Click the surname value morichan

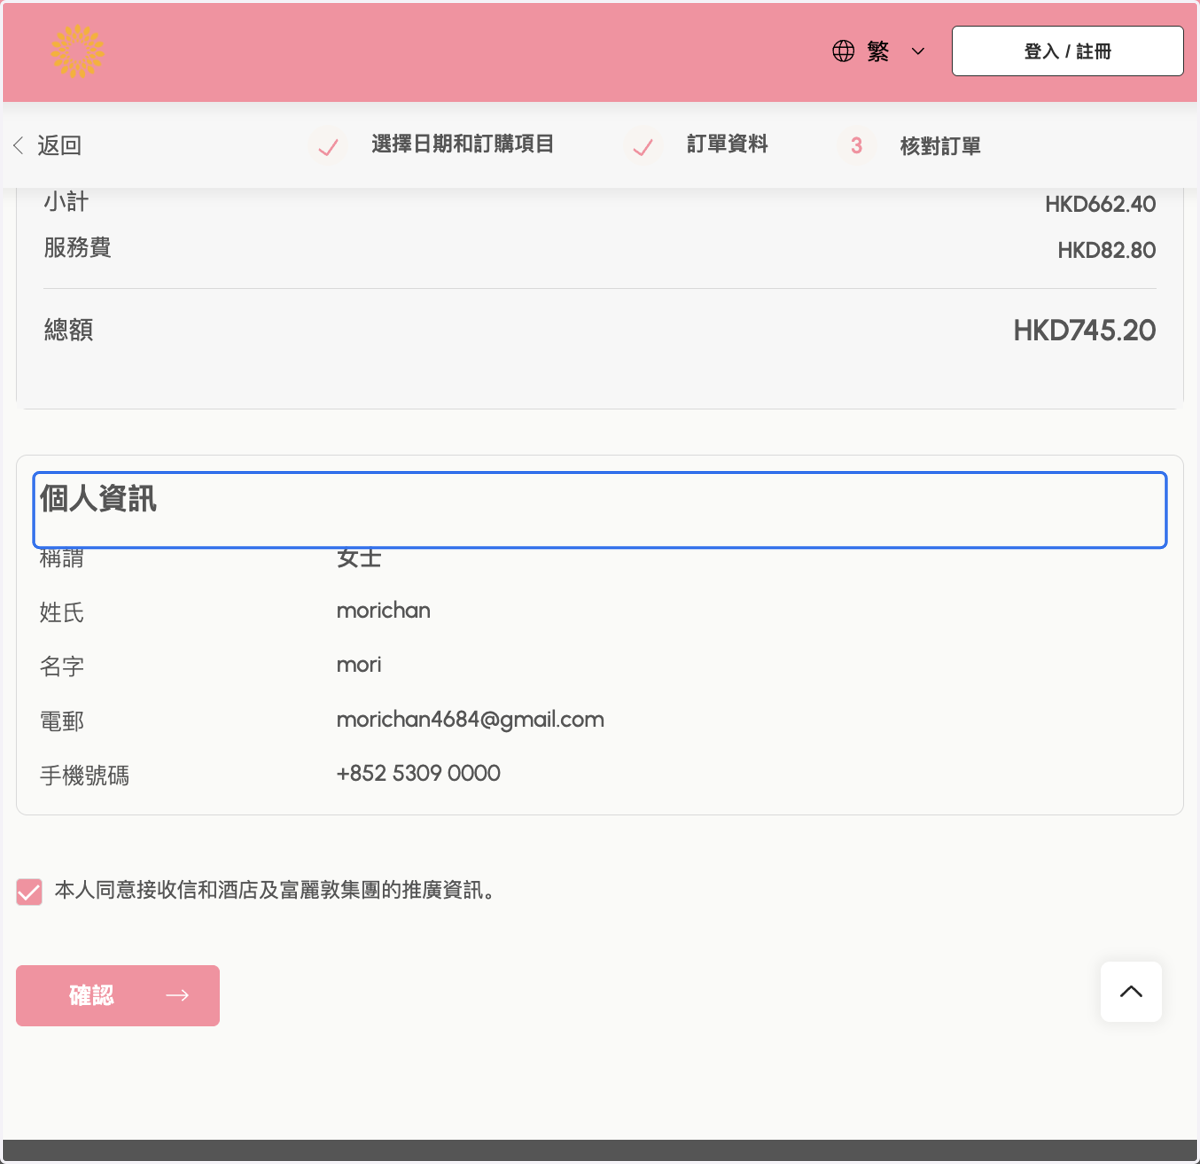pyautogui.click(x=383, y=610)
